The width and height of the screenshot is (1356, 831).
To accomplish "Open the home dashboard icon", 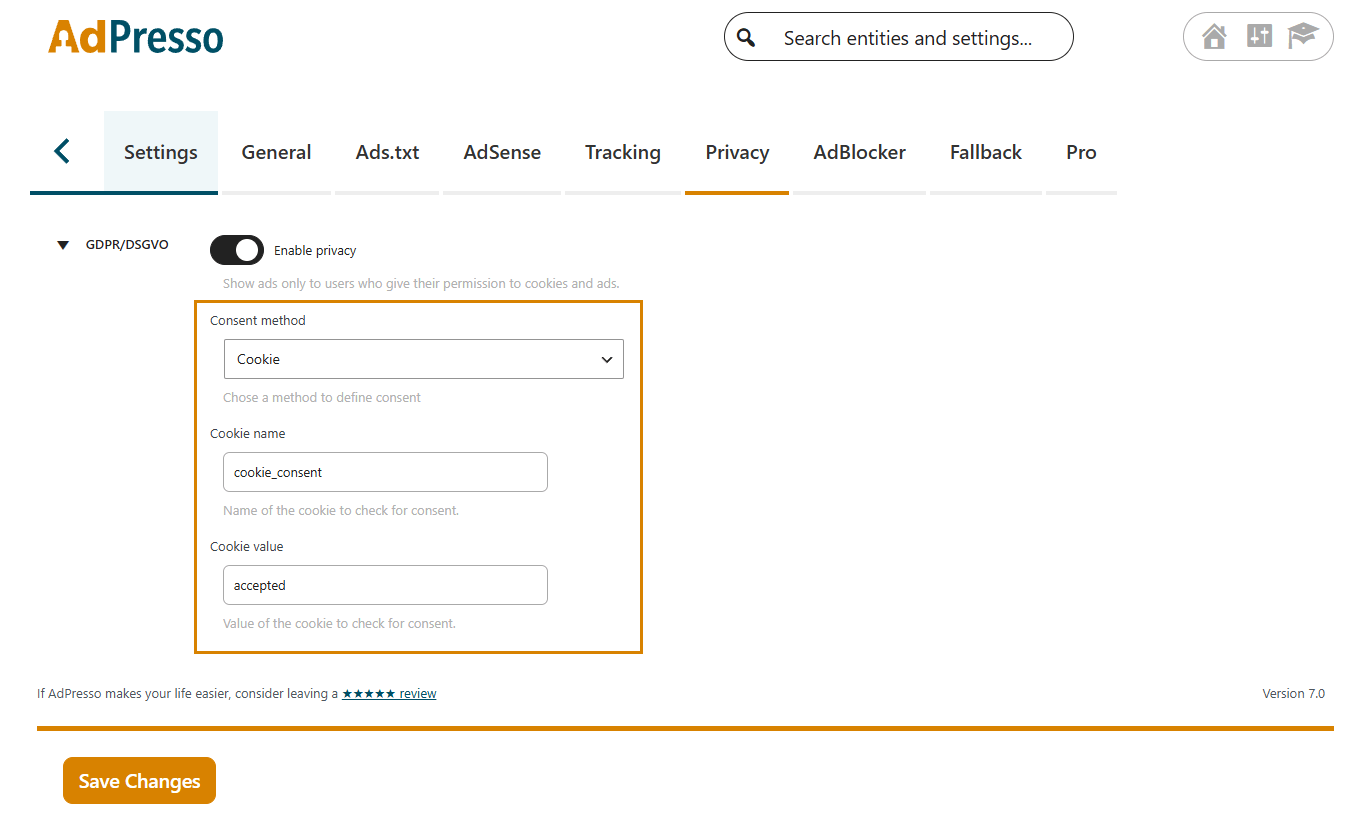I will [1214, 37].
